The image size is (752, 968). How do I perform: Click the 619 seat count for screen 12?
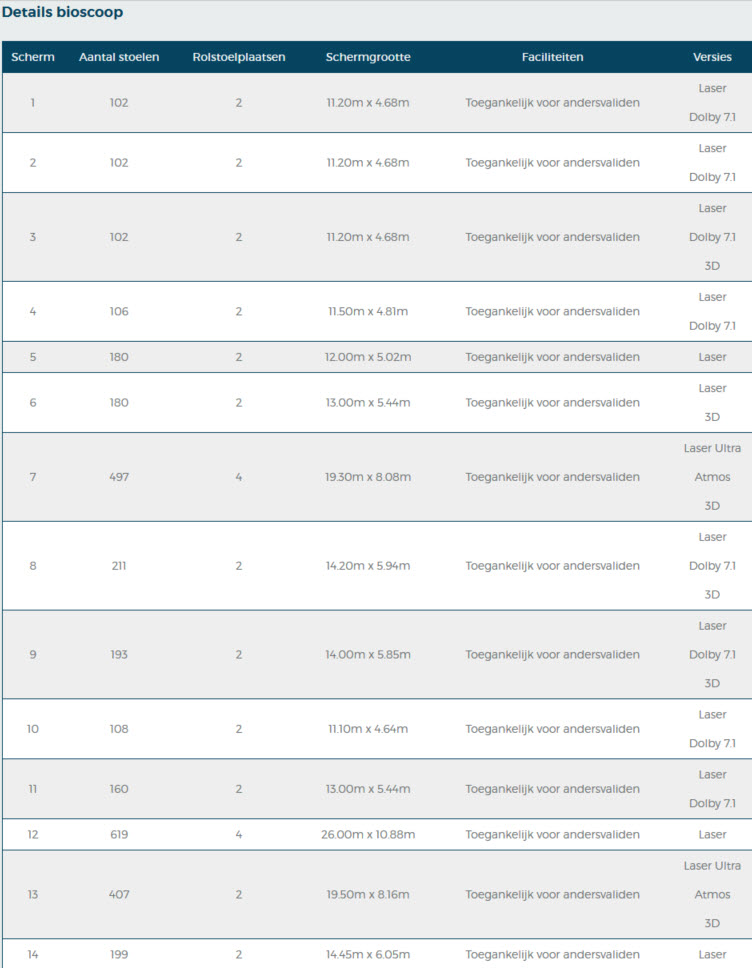119,834
